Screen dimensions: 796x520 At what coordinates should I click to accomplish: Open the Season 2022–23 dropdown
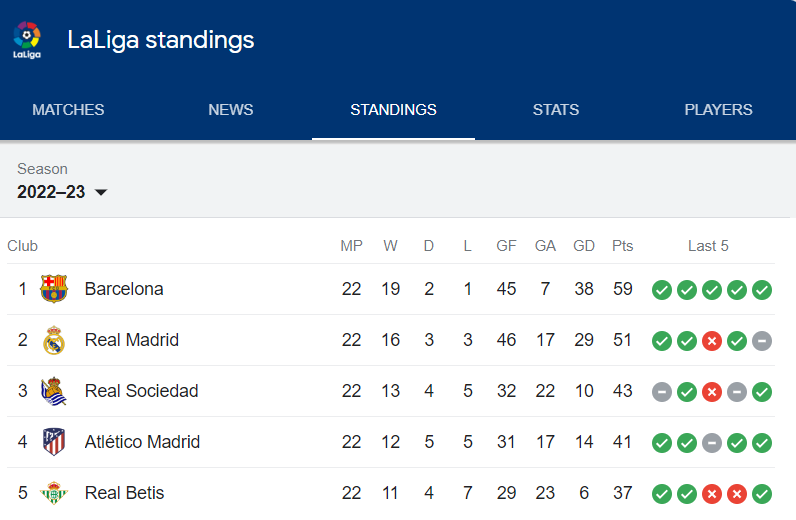[62, 192]
